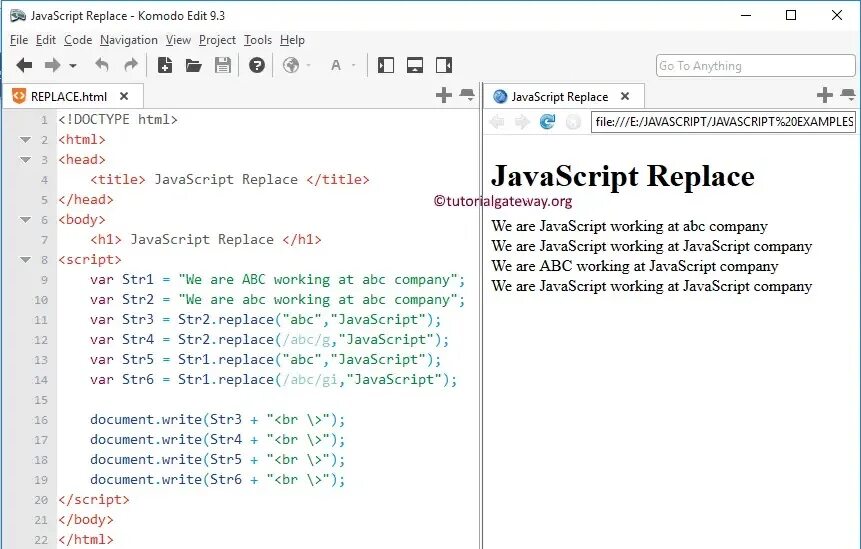
Task: Click the Komodo Edit application icon in title bar
Action: pos(18,15)
